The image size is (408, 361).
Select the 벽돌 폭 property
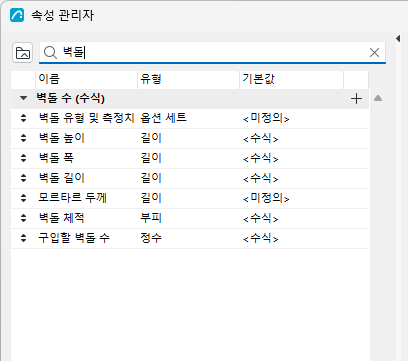(x=56, y=158)
